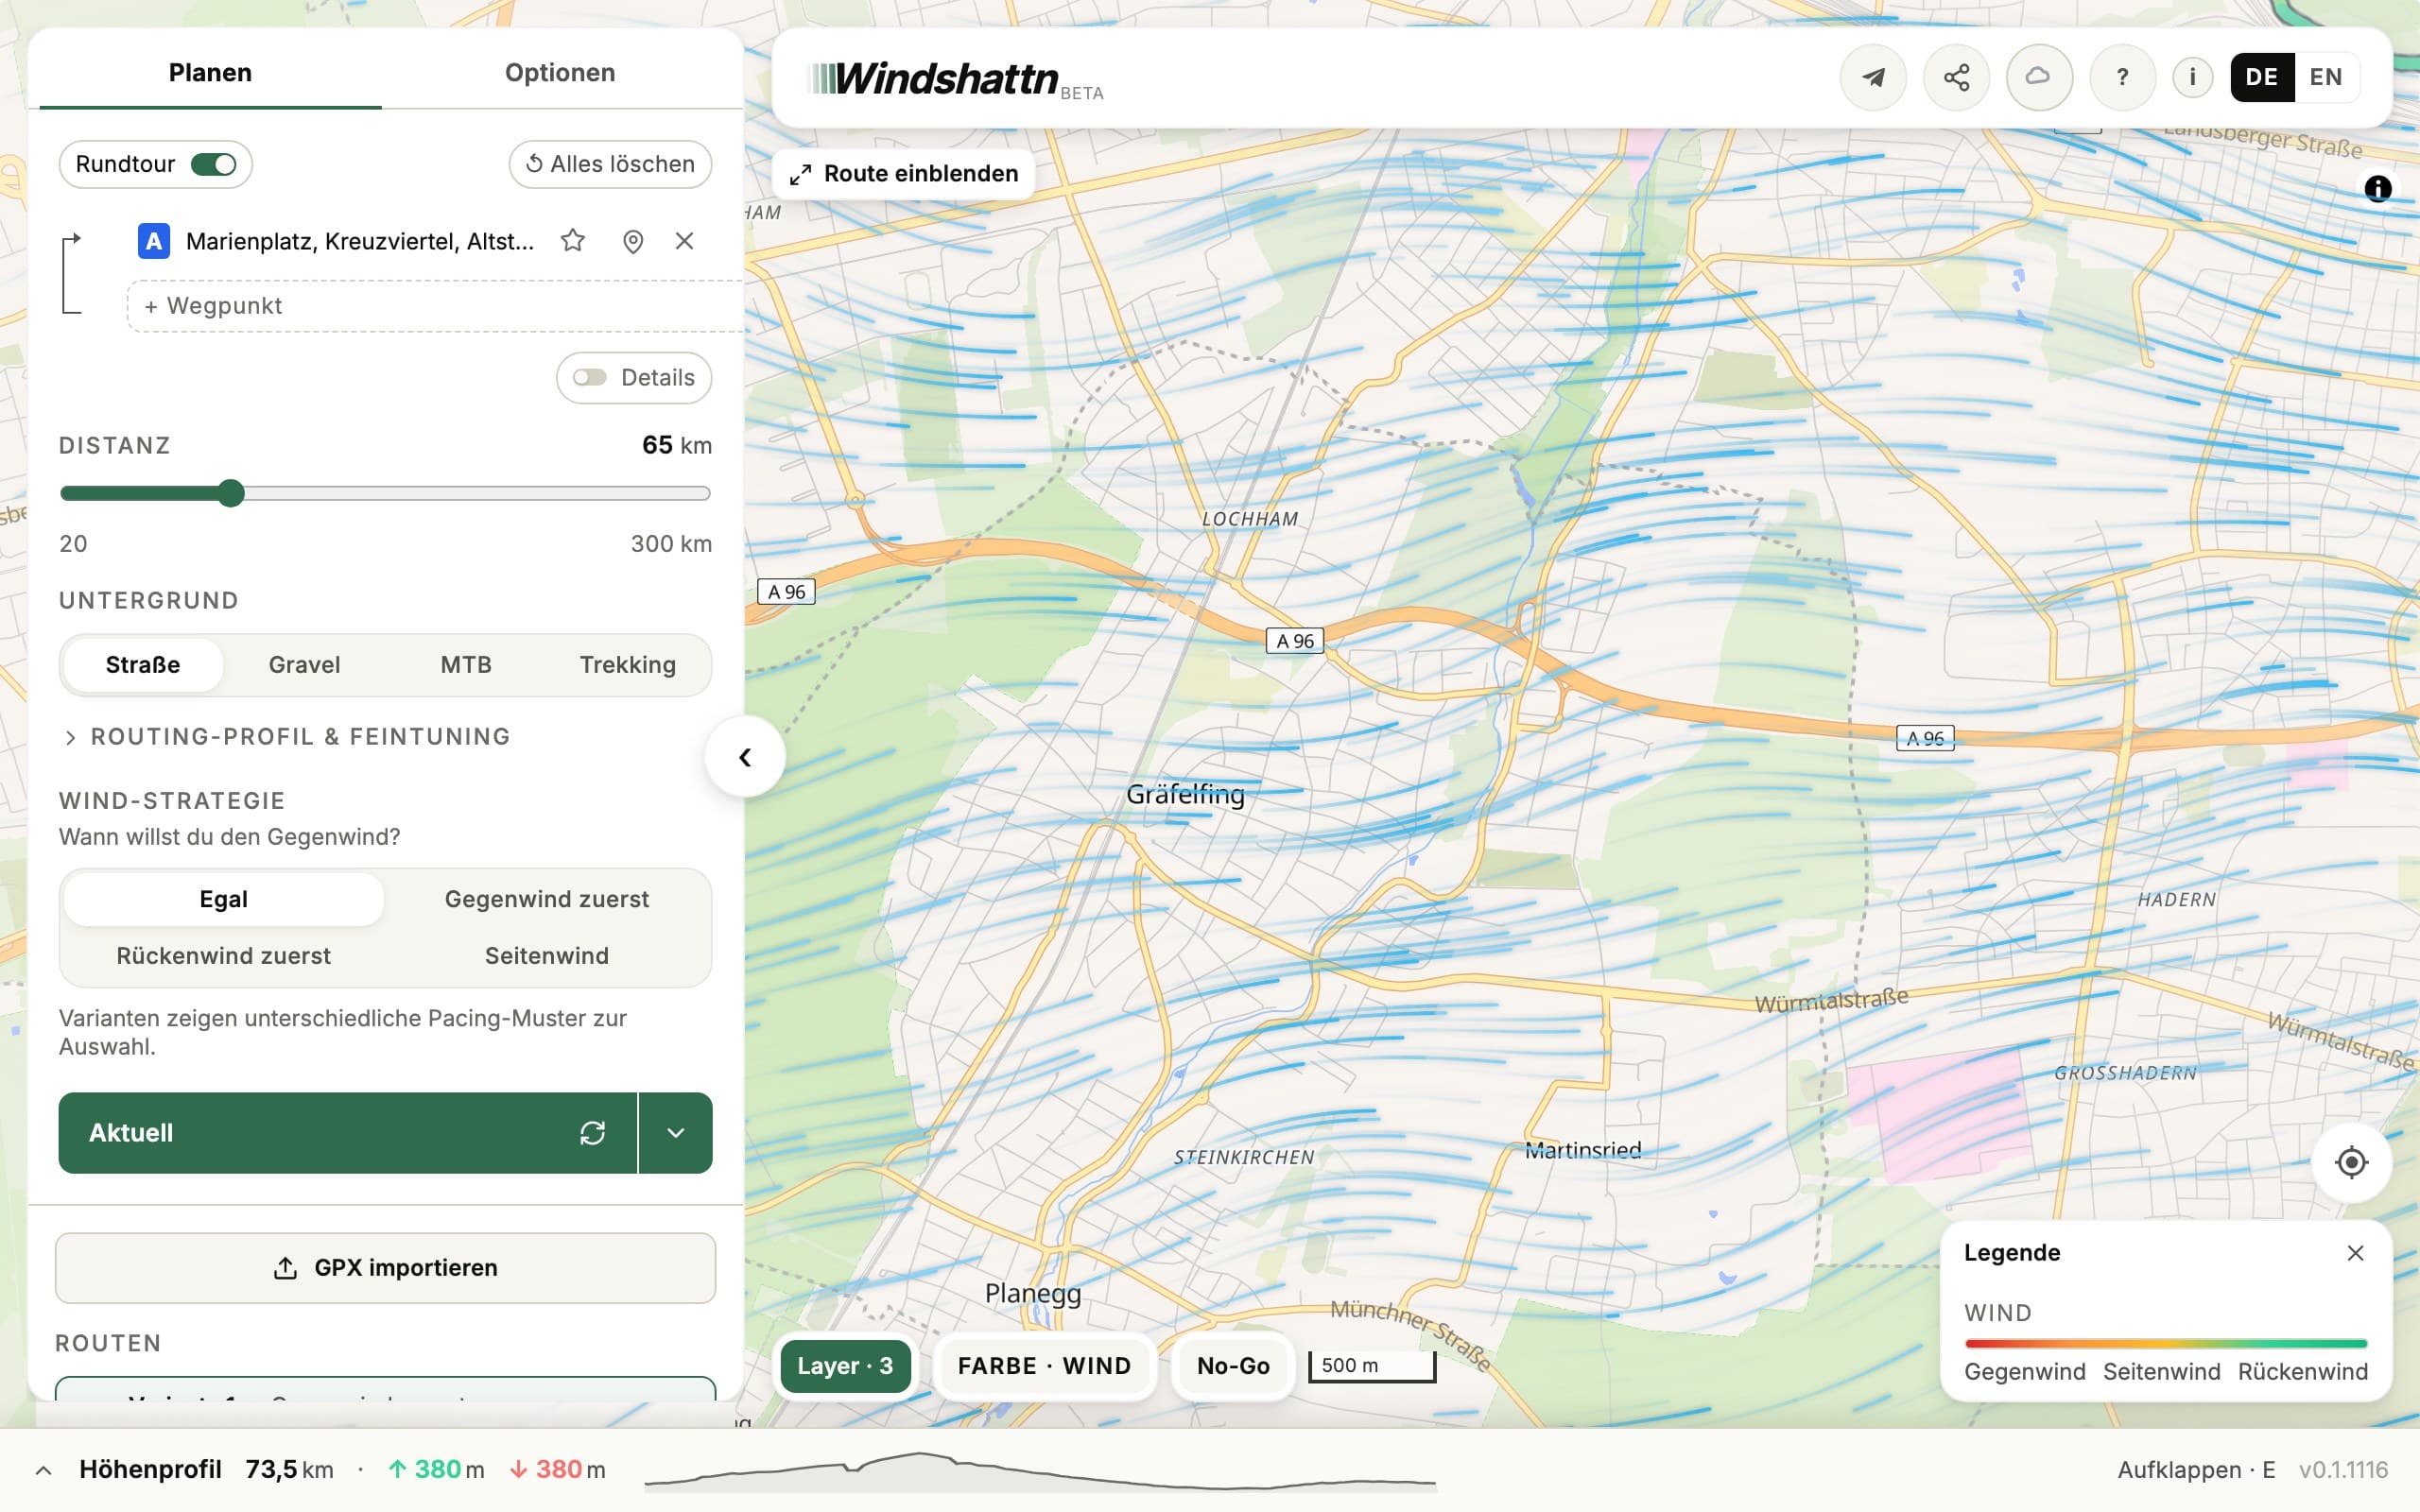2420x1512 pixels.
Task: Click the cloud weather icon button
Action: click(x=2038, y=77)
